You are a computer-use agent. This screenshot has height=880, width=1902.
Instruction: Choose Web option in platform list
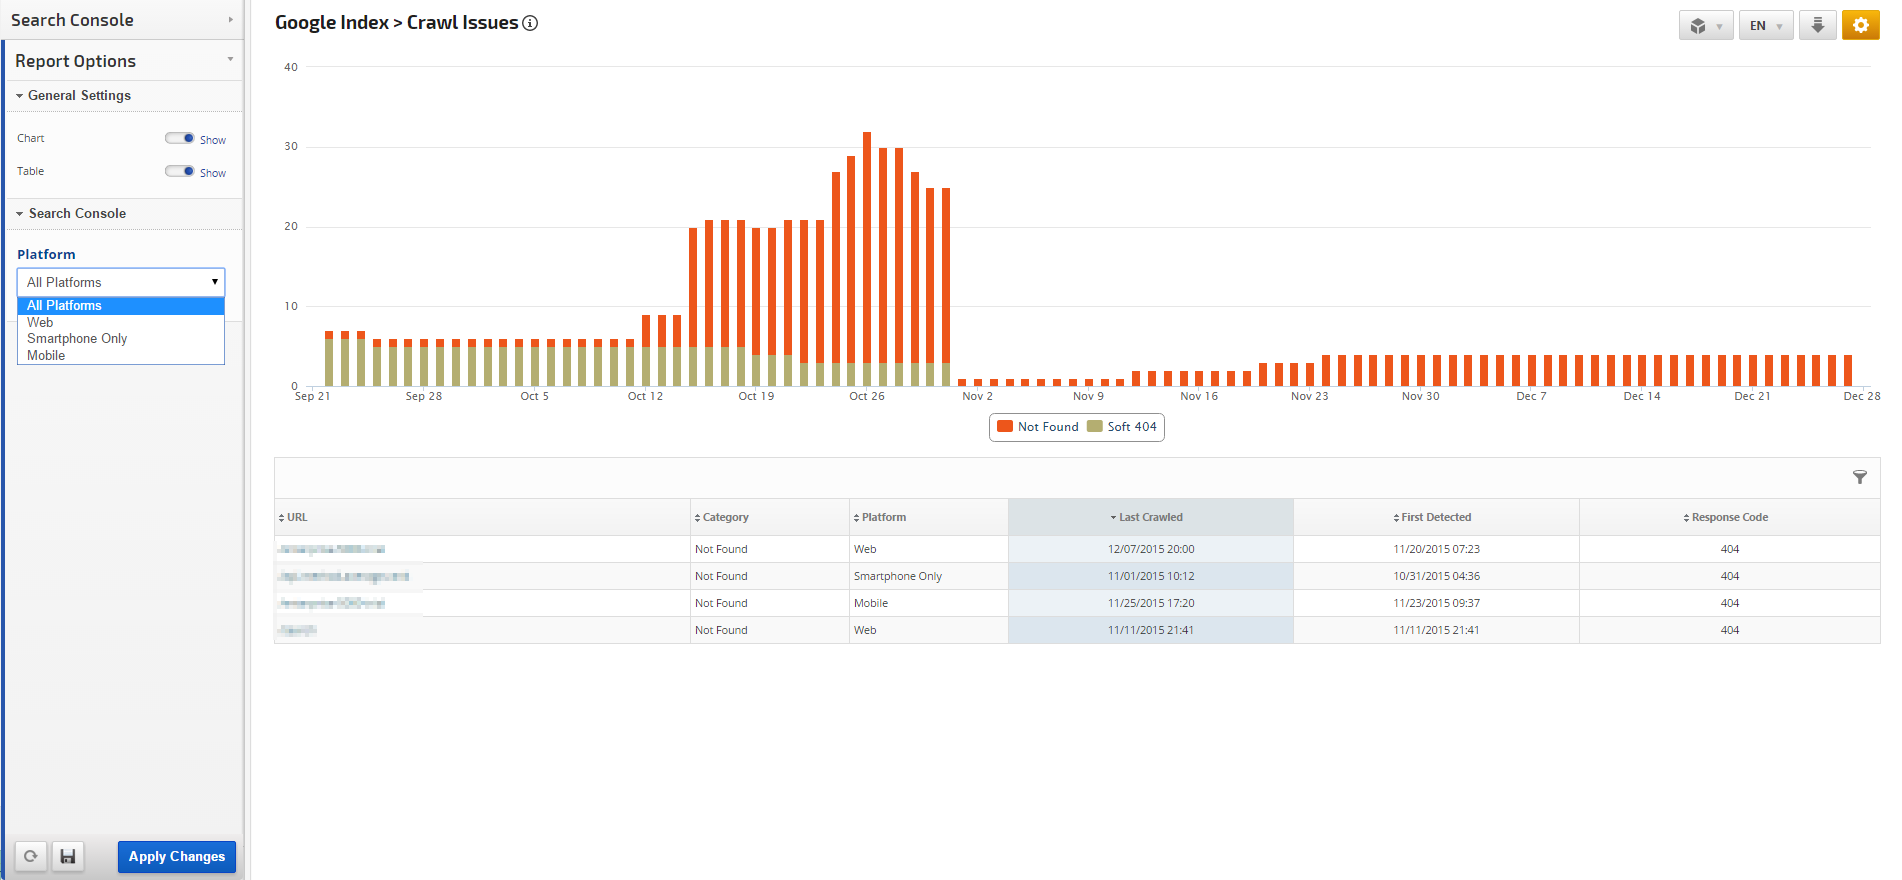[x=40, y=322]
